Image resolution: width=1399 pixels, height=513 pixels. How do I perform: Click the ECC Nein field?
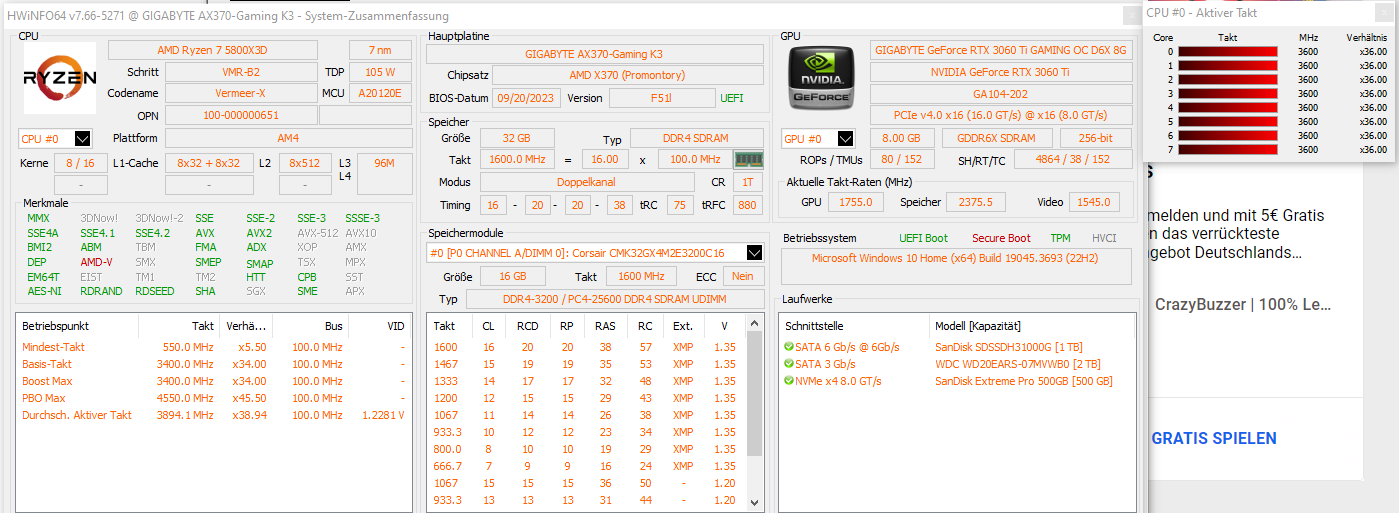[743, 276]
